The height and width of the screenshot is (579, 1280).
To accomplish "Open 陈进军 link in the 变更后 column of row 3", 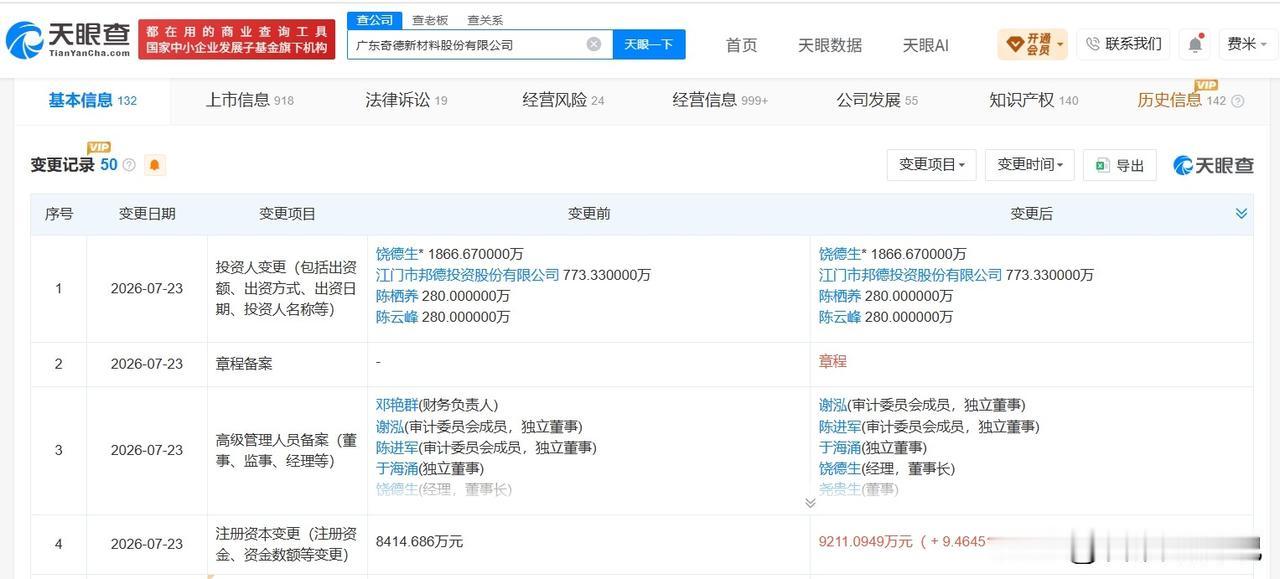I will point(840,426).
